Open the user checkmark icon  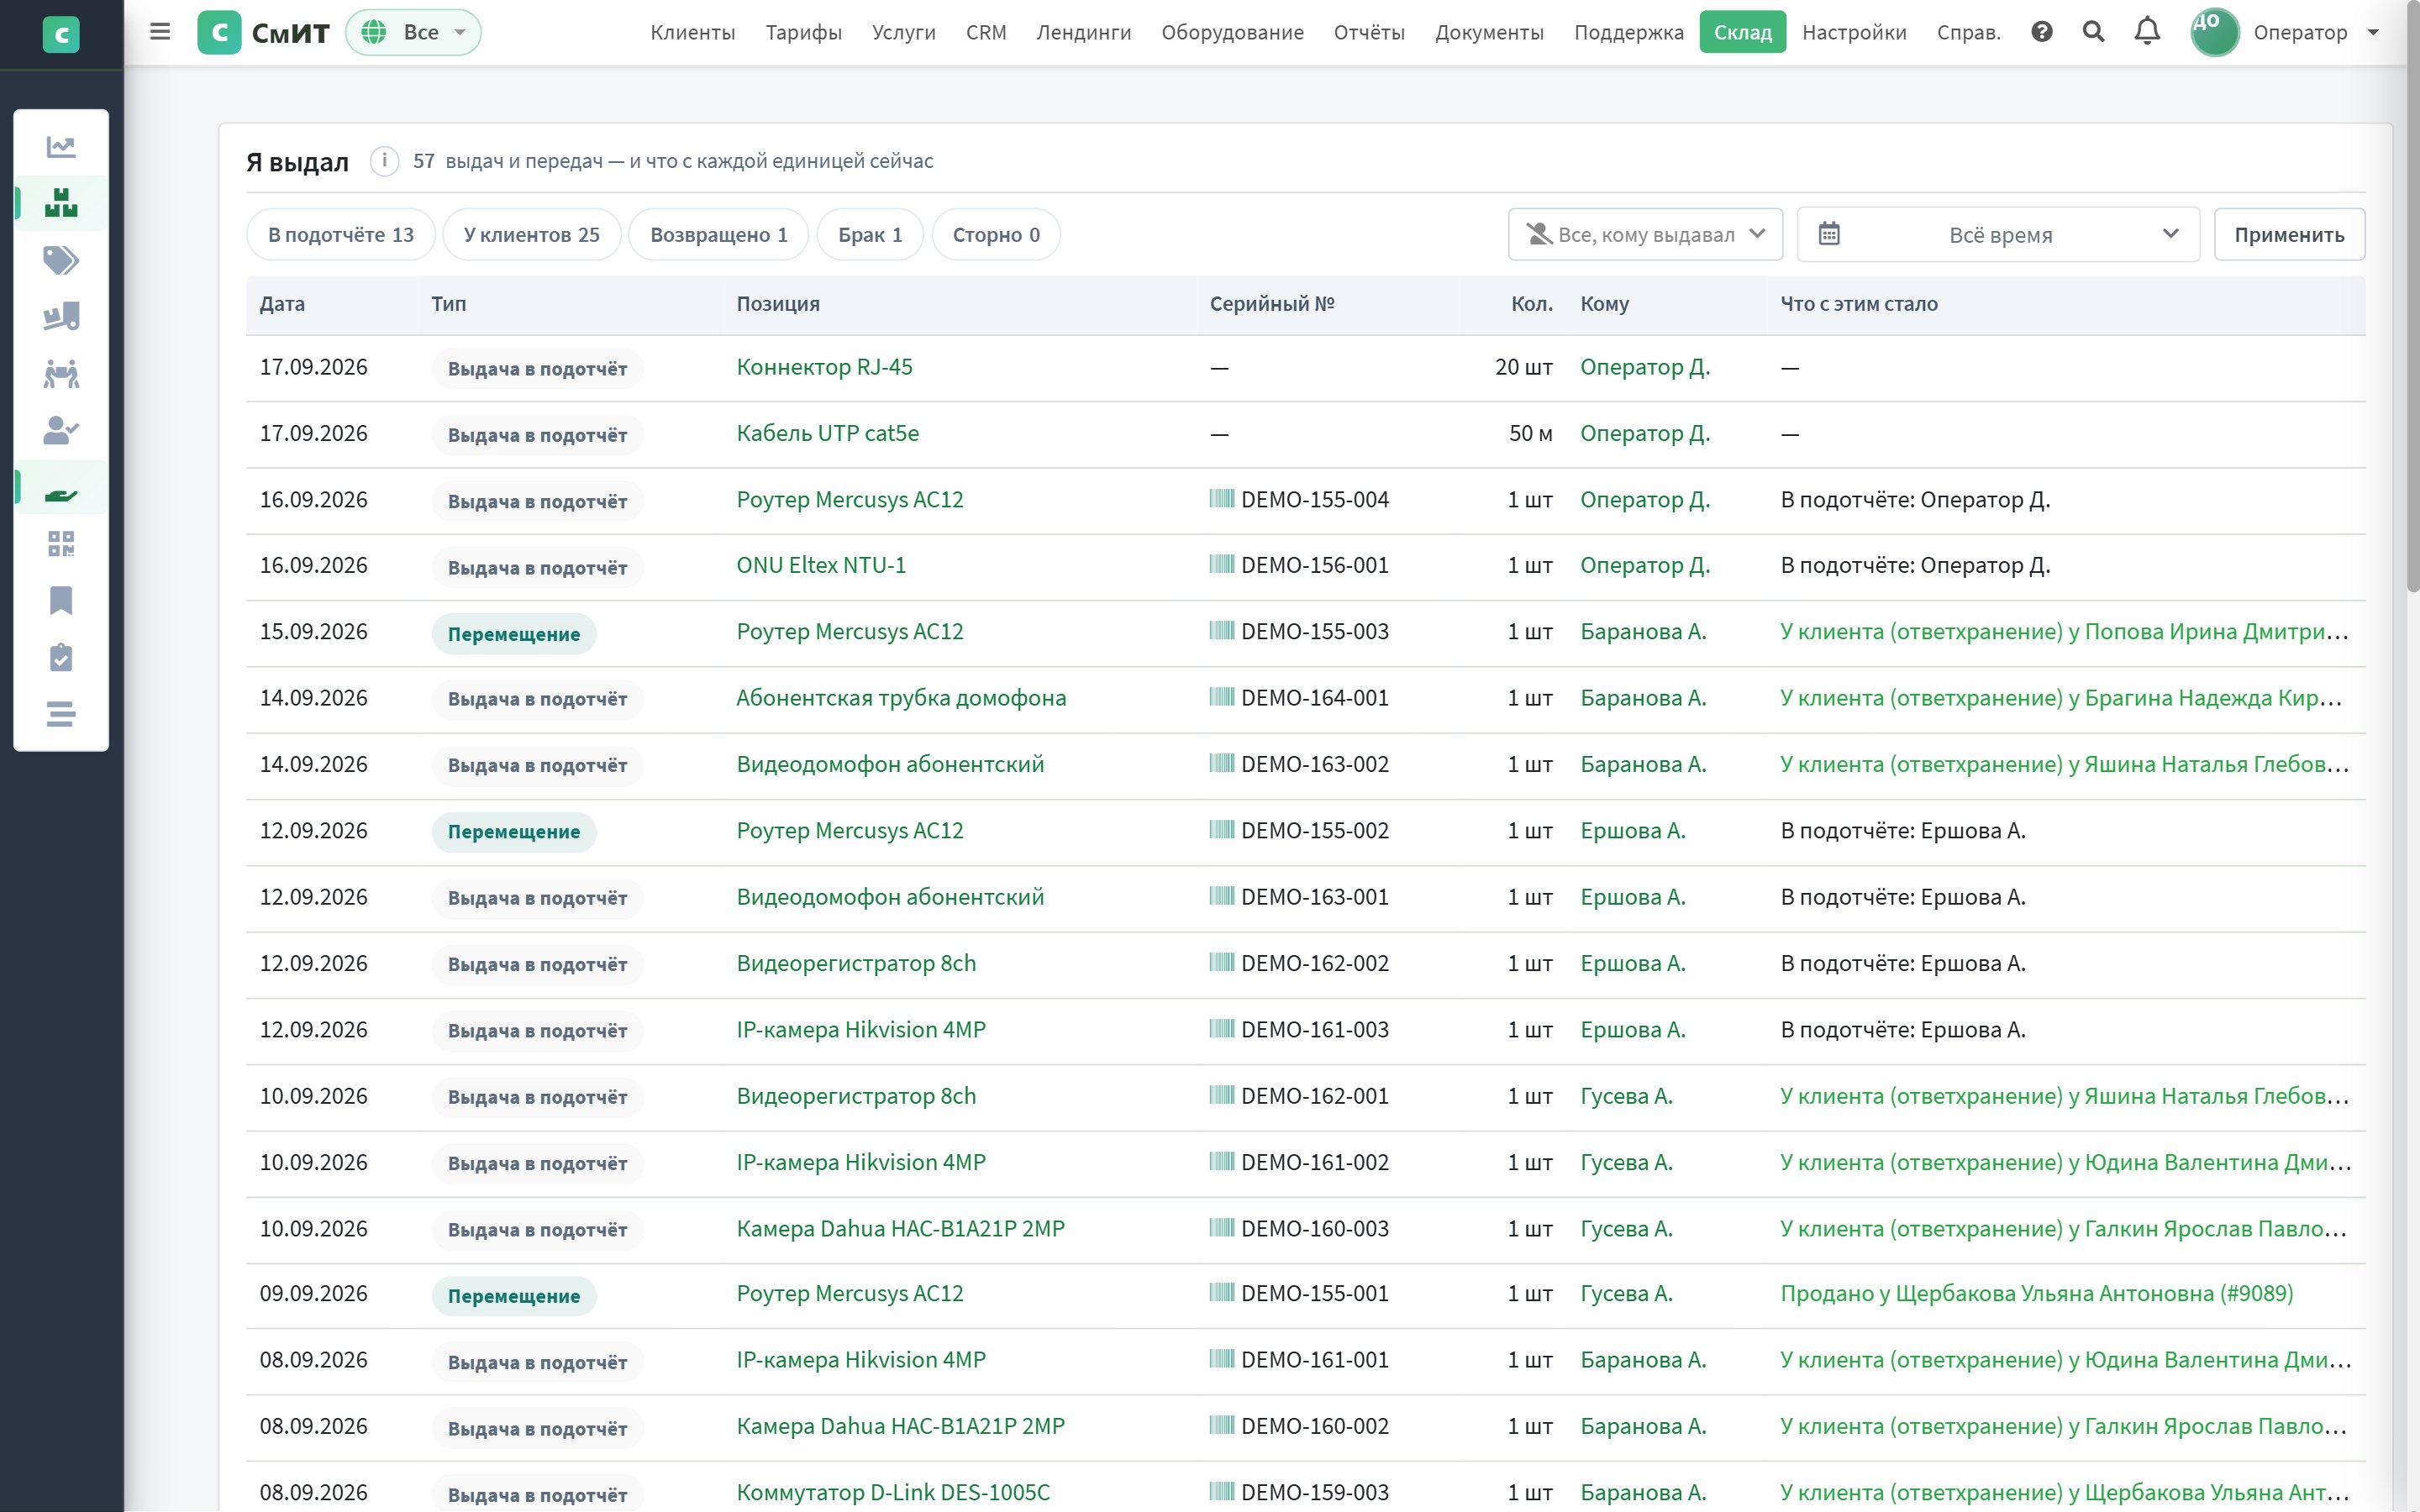tap(61, 431)
